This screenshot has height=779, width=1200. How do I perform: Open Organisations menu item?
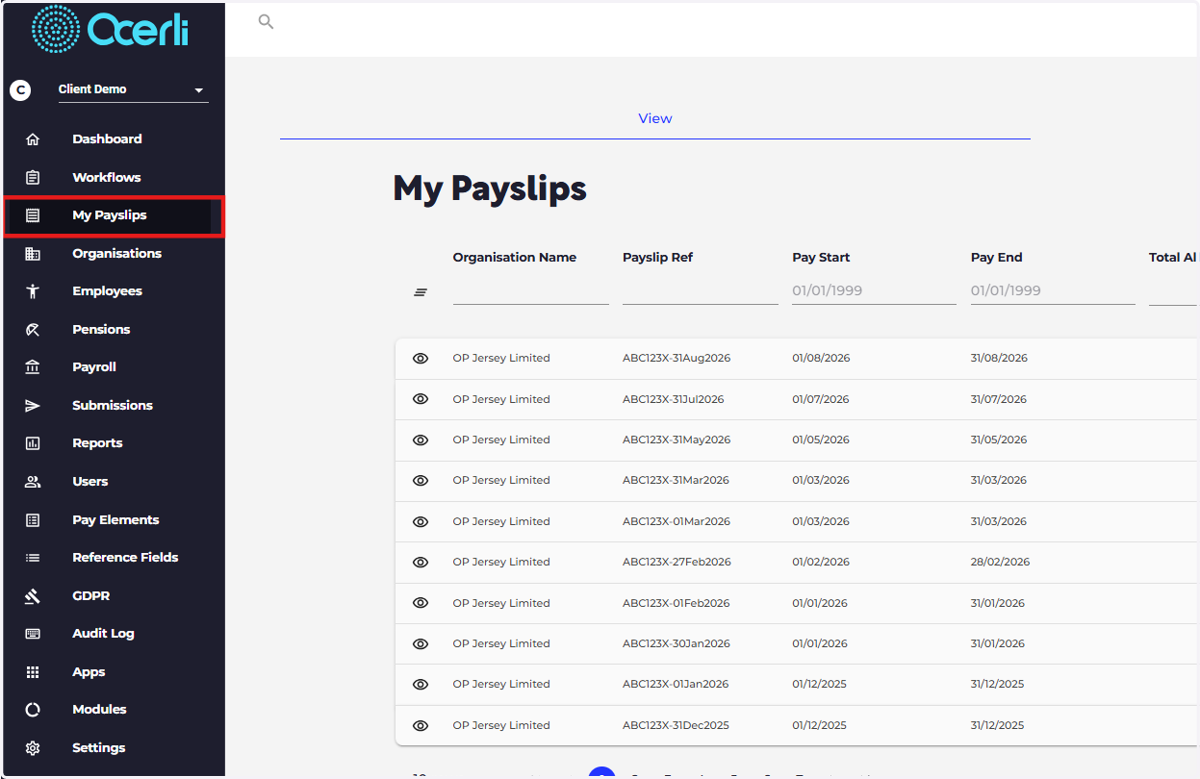pos(117,253)
